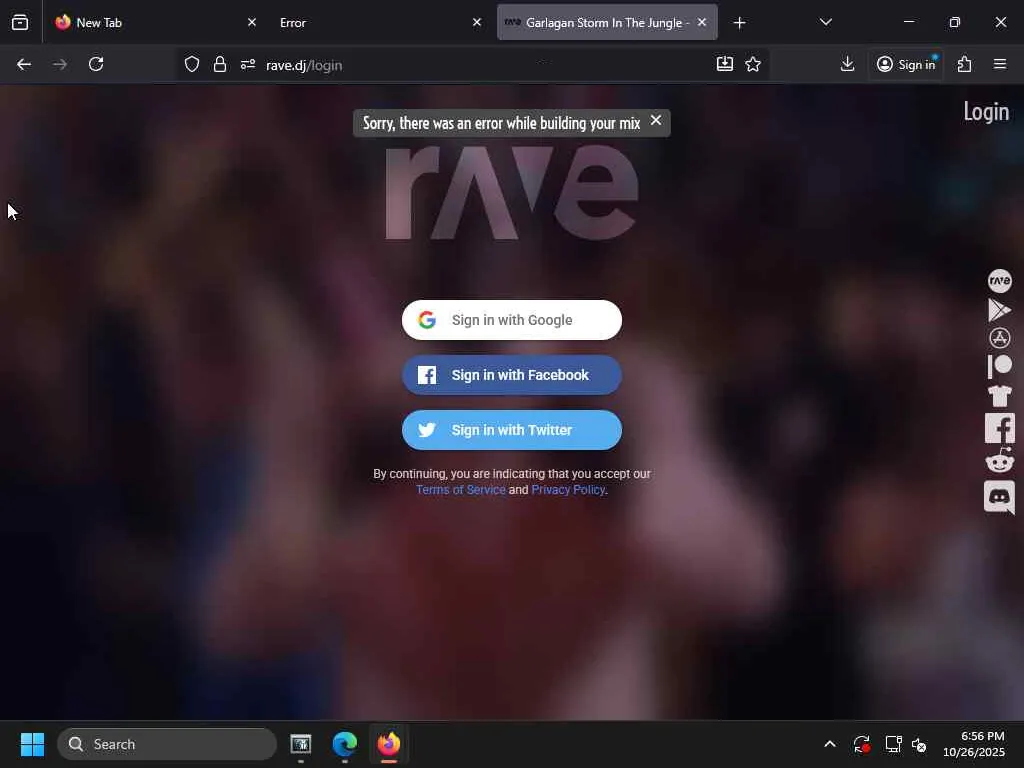Expand the list all tabs dropdown
1024x768 pixels.
click(825, 22)
